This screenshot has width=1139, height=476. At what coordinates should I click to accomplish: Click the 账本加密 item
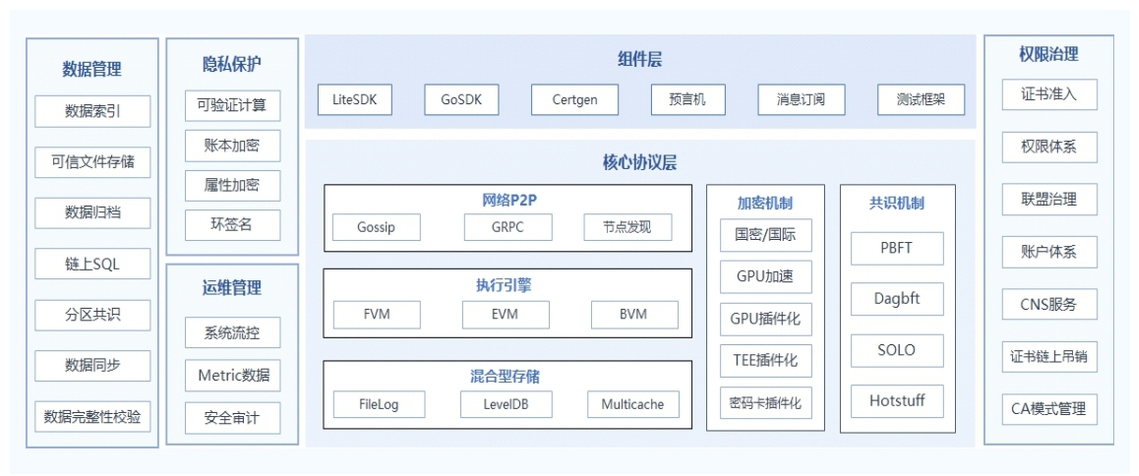click(232, 145)
